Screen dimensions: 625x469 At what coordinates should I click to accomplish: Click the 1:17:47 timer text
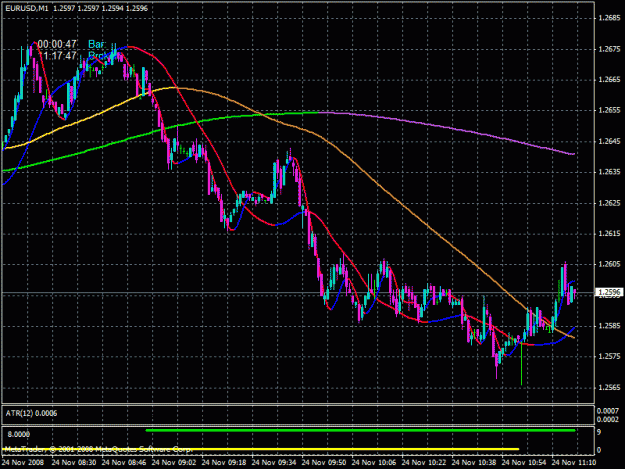pos(59,55)
